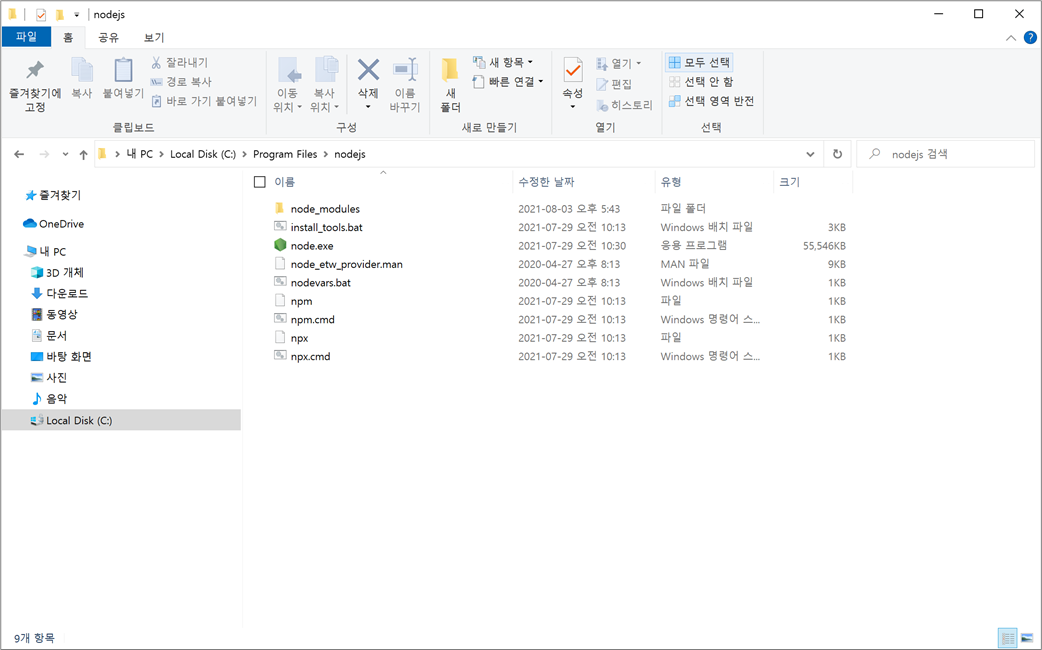
Task: Switch to Details view icon in status bar
Action: [1007, 639]
